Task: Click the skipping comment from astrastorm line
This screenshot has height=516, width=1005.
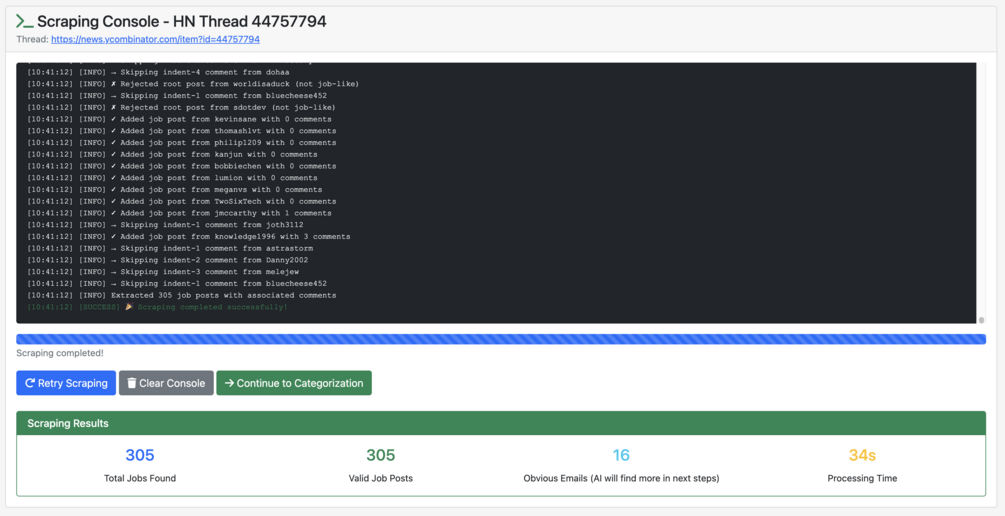Action: (x=170, y=248)
